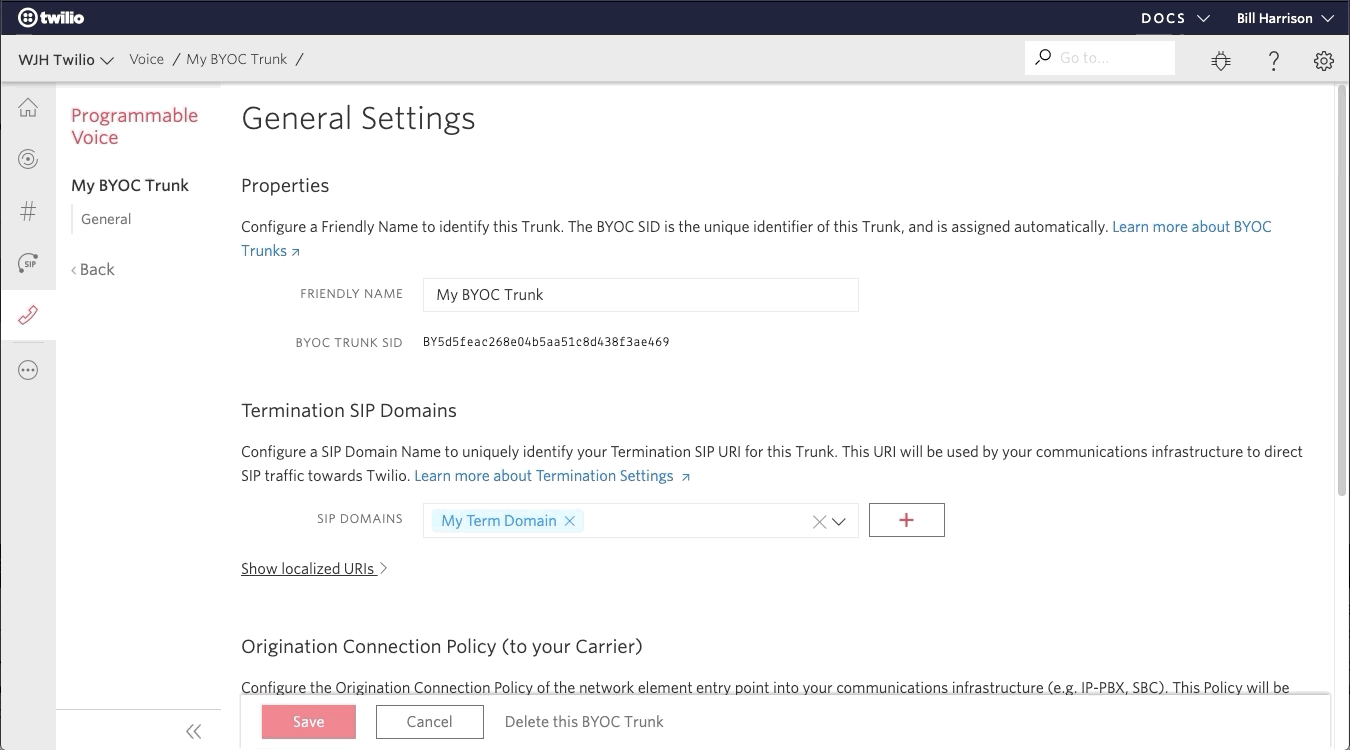Click the Twilio logo
Viewport: 1350px width, 750px height.
pyautogui.click(x=51, y=18)
